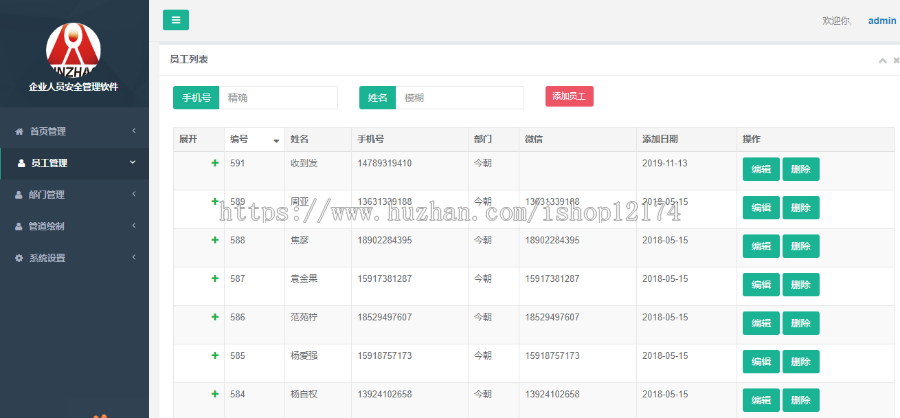Click 编辑 for employee 589
The image size is (900, 418).
(761, 208)
